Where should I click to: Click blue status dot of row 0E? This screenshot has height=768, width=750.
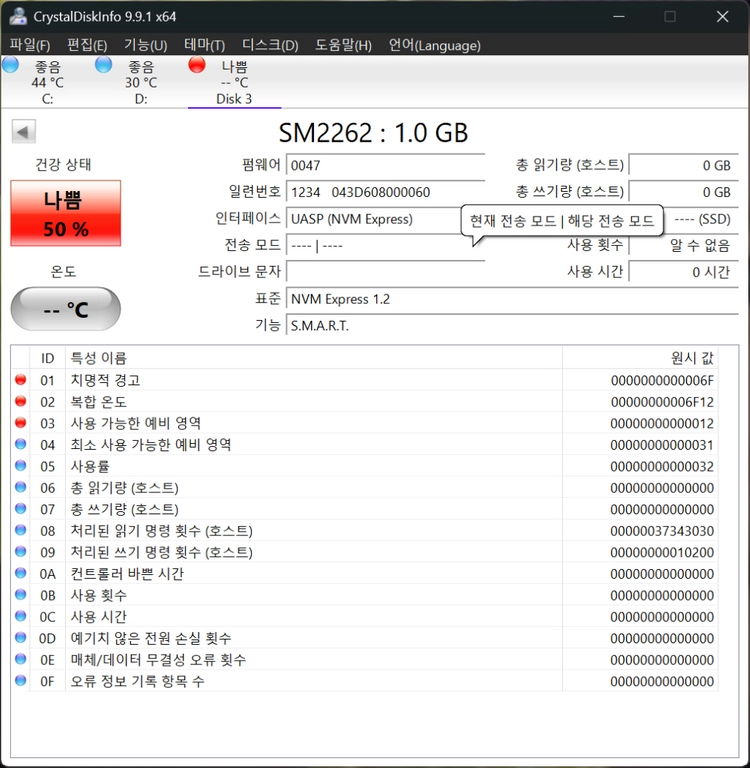tap(21, 659)
